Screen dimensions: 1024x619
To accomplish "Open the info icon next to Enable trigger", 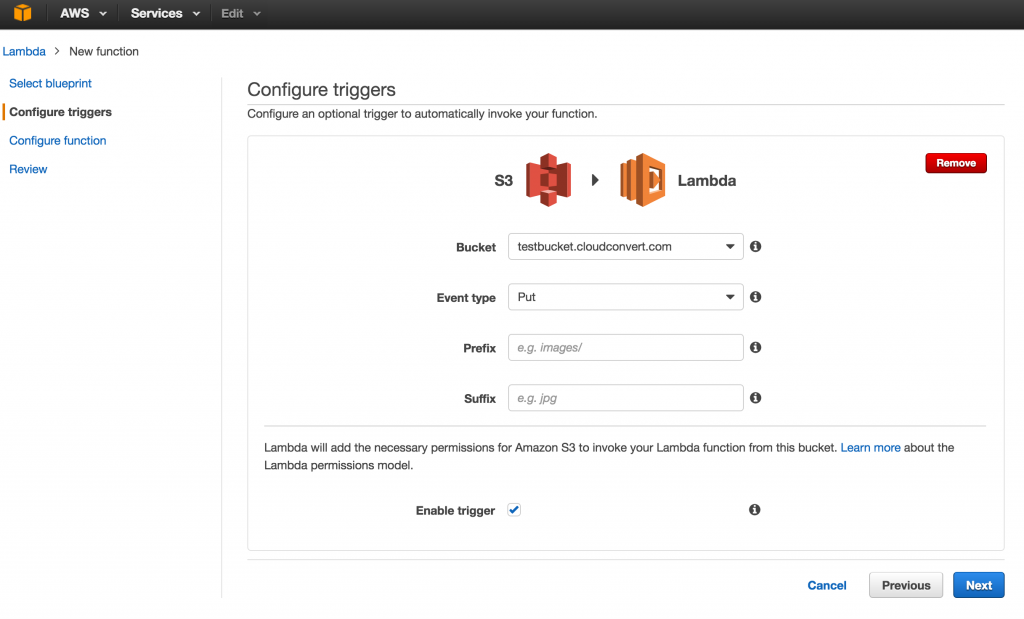I will (x=754, y=509).
